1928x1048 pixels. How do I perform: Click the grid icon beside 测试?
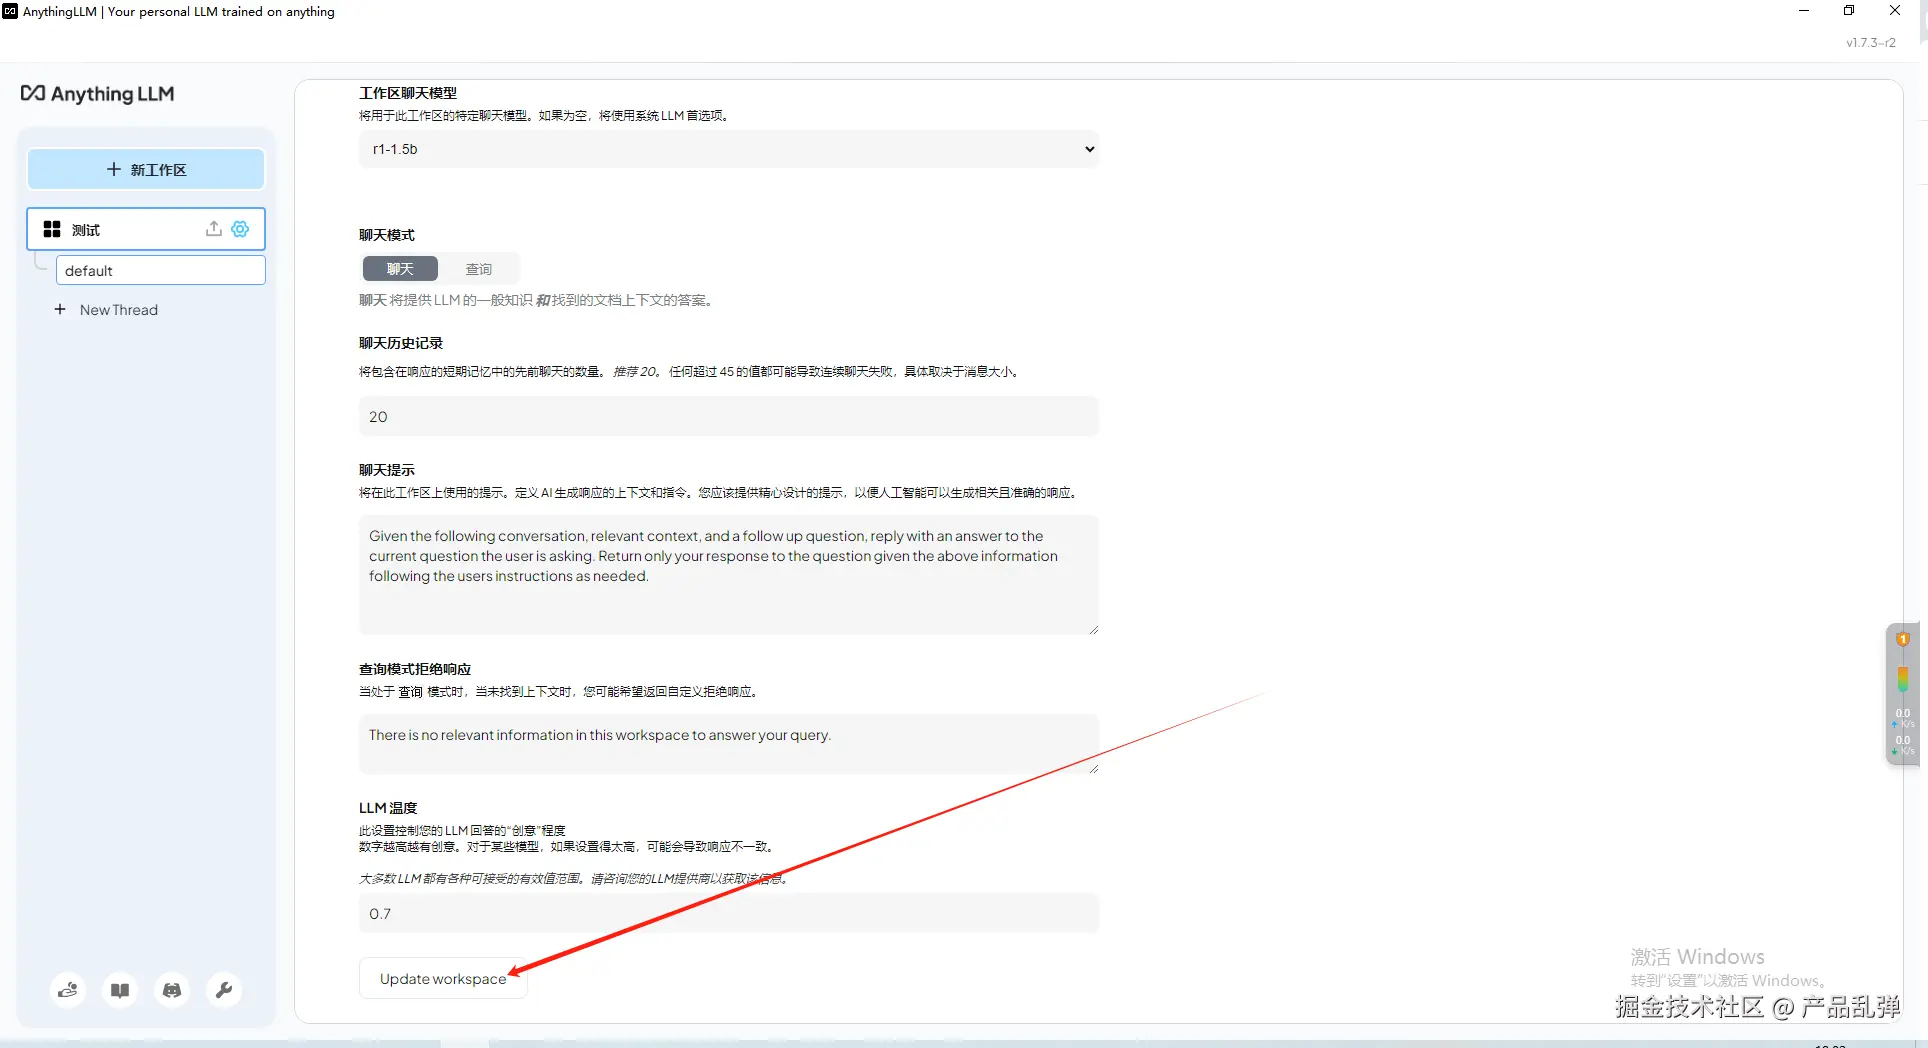(x=52, y=229)
